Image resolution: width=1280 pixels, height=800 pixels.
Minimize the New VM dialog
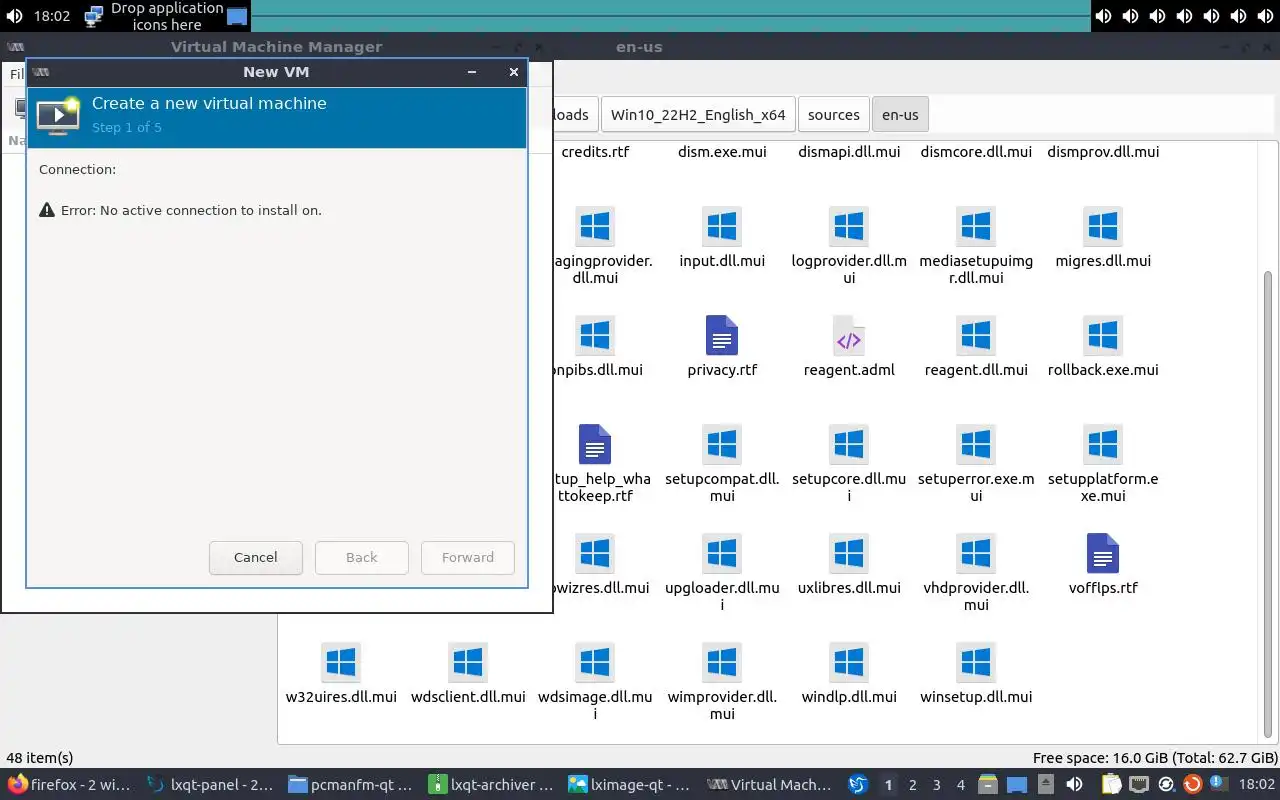[x=472, y=72]
